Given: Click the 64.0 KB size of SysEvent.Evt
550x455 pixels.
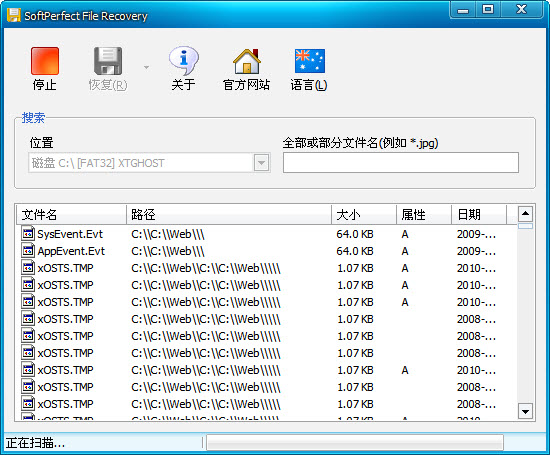Looking at the screenshot, I should coord(355,234).
